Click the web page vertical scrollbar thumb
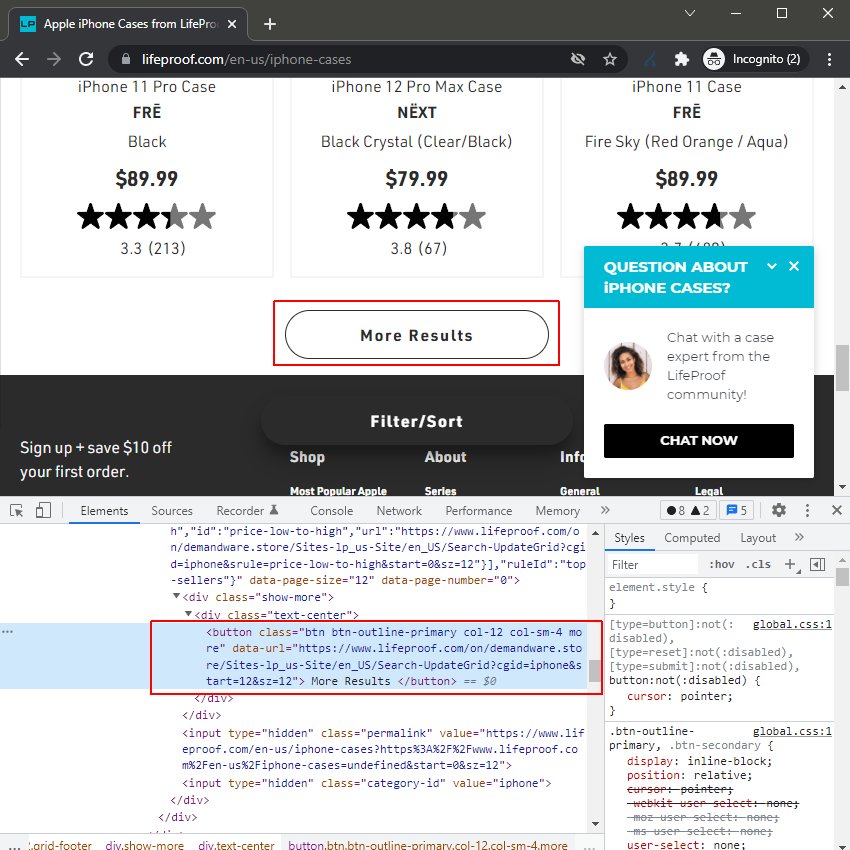 842,368
